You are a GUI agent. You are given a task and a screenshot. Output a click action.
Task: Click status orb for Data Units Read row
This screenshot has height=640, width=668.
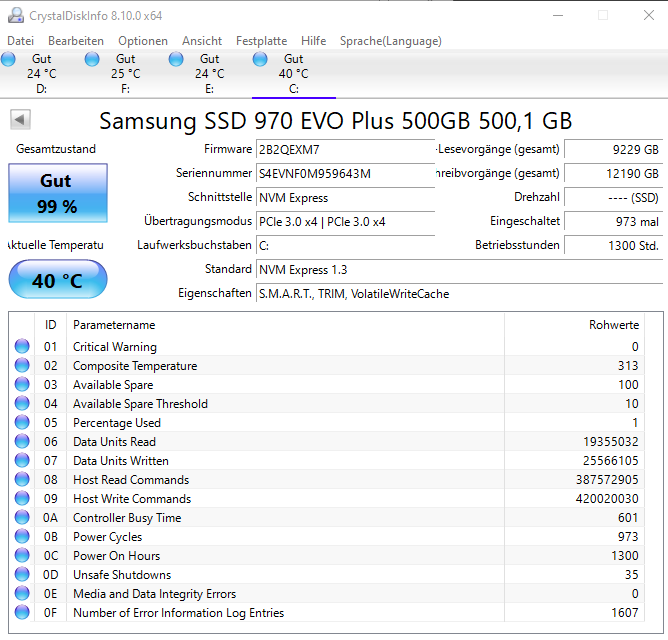[x=22, y=441]
